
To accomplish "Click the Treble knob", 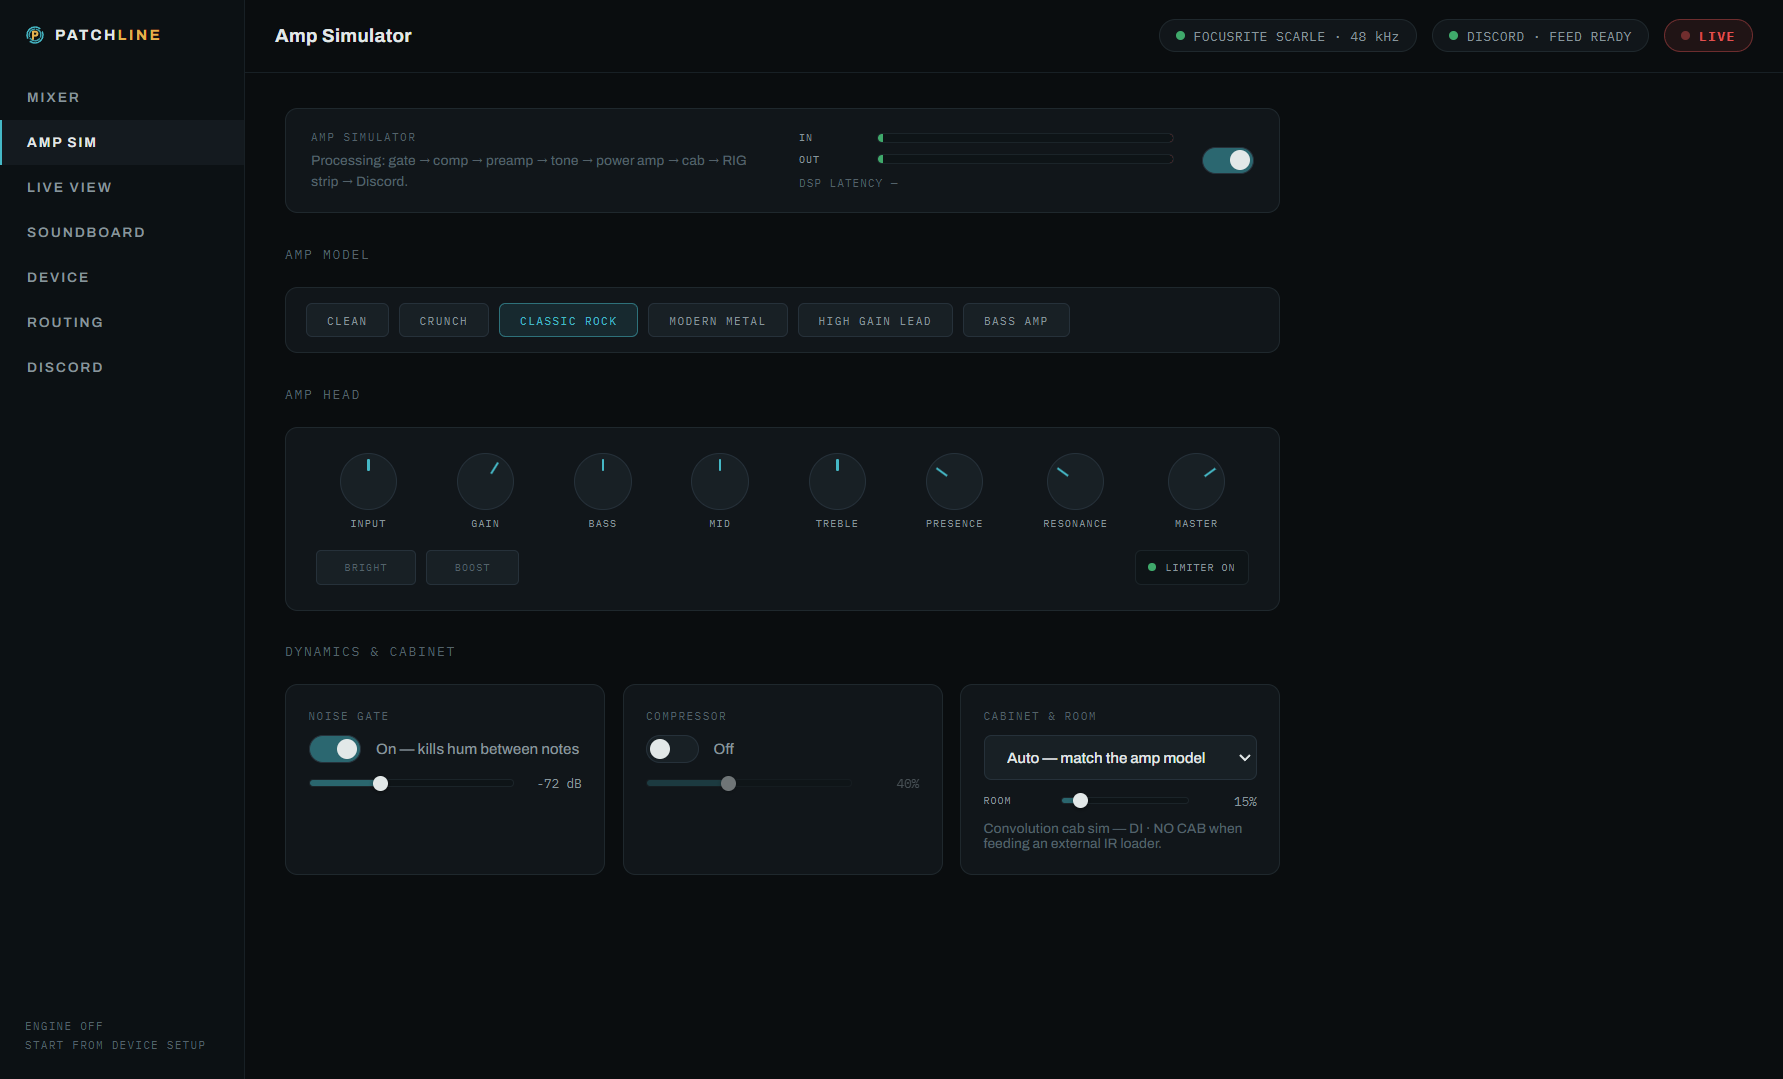I will 837,481.
